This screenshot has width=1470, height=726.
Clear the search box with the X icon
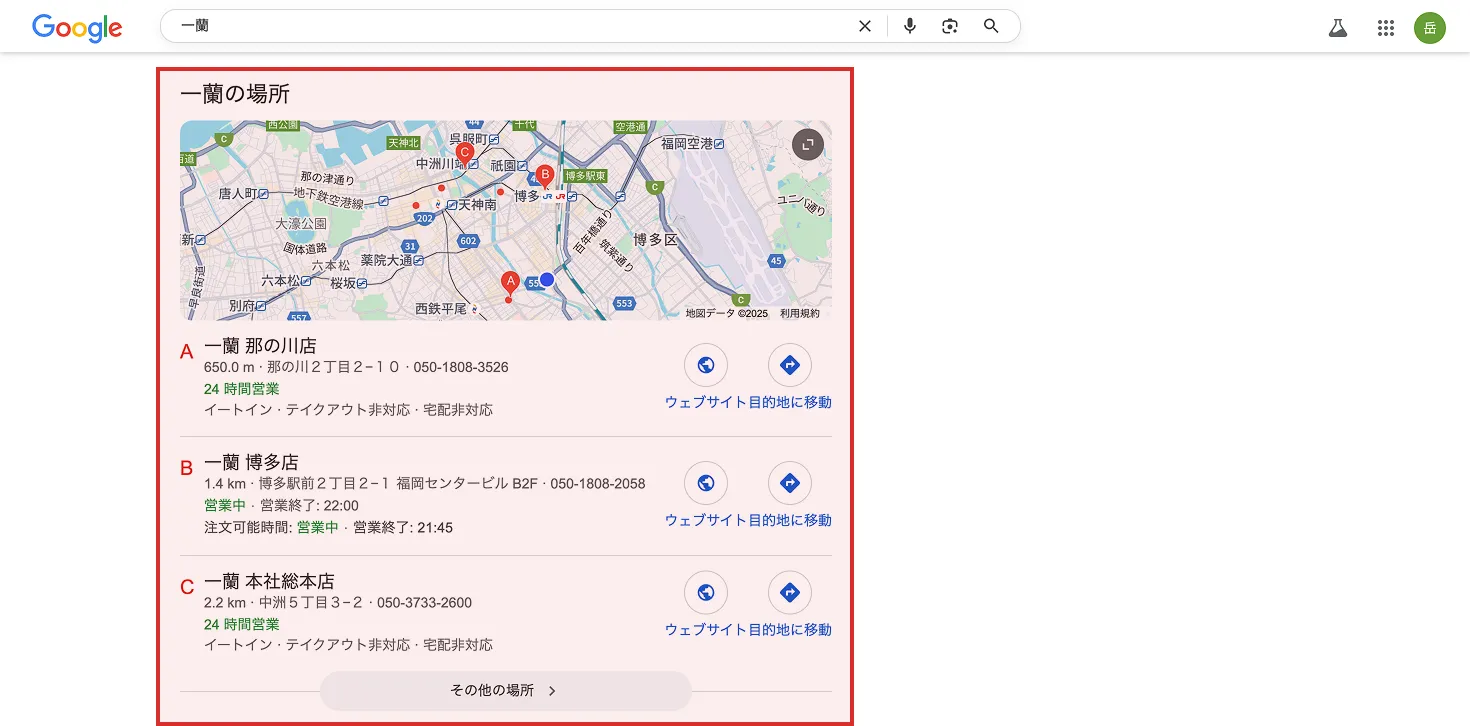point(865,26)
